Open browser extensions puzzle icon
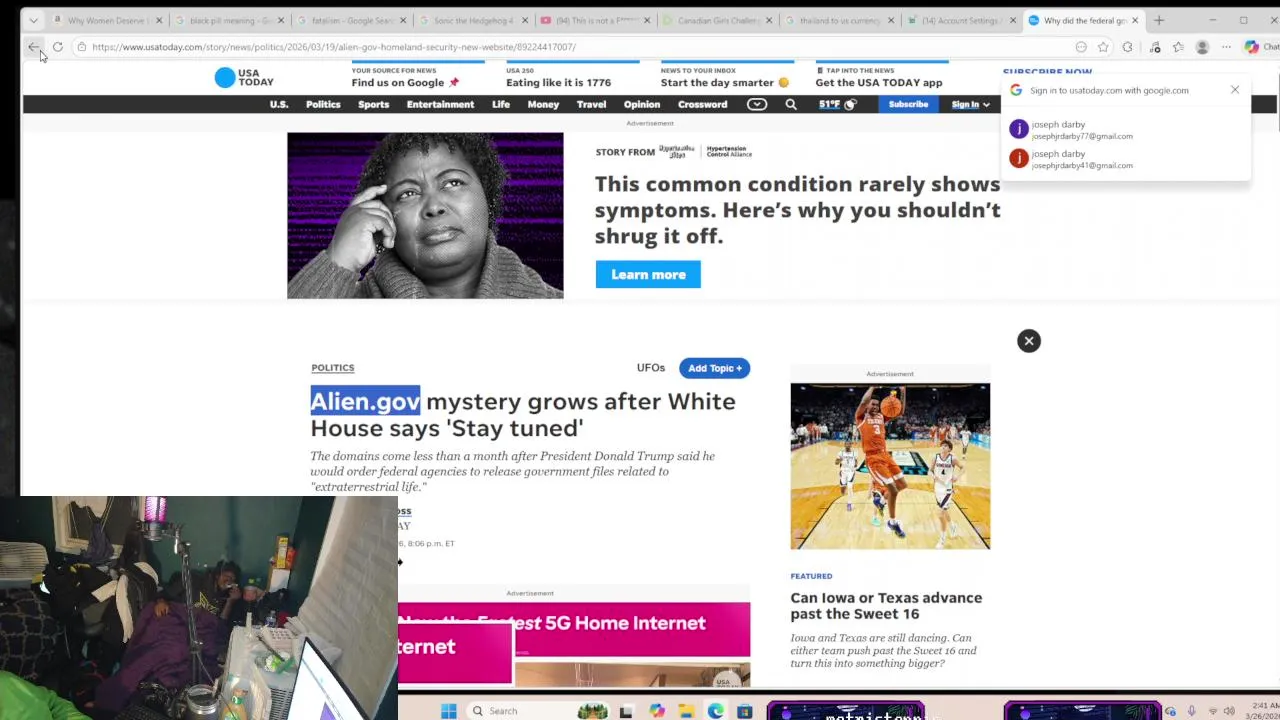Screen dimensions: 1280x720 [1128, 47]
